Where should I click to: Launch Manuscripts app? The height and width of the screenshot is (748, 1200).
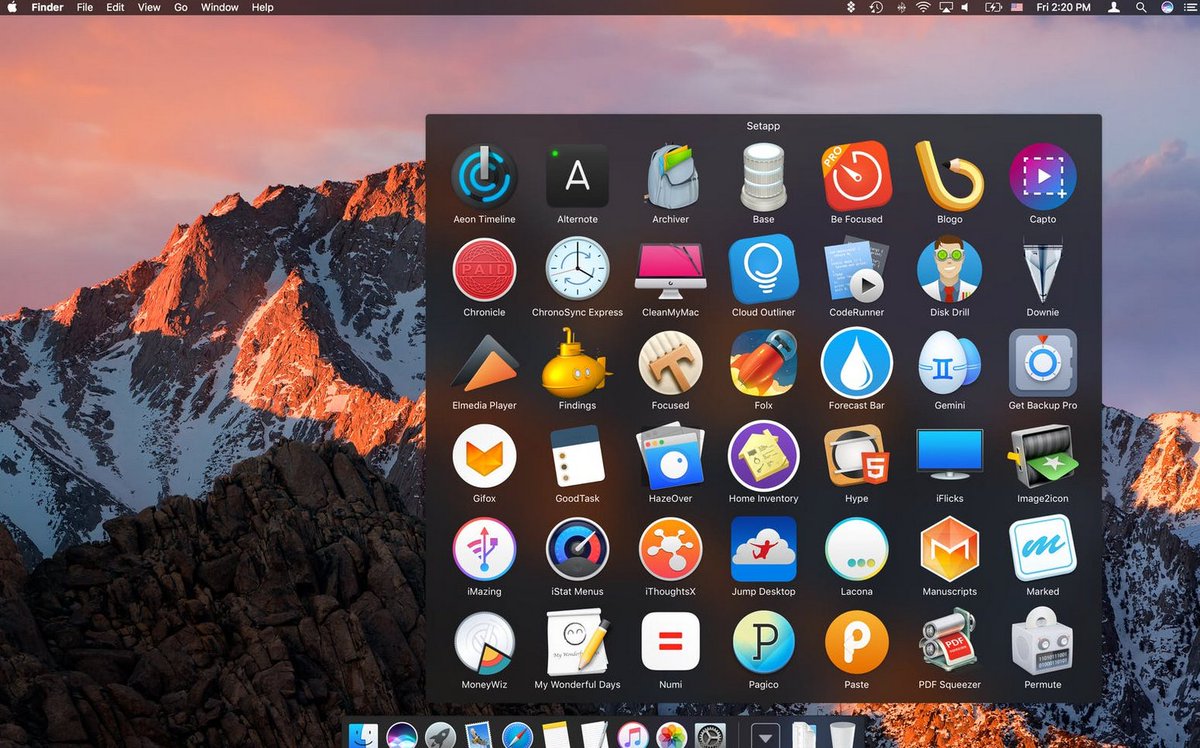(x=949, y=549)
